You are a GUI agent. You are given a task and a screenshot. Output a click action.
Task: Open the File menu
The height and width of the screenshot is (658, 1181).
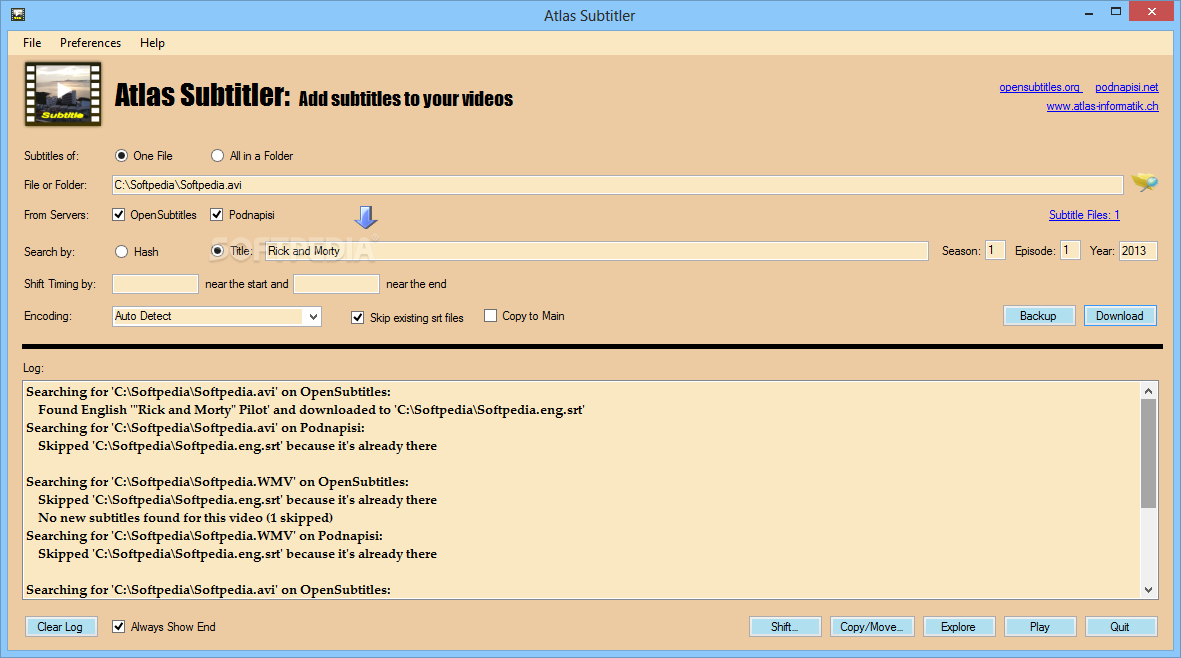tap(32, 43)
